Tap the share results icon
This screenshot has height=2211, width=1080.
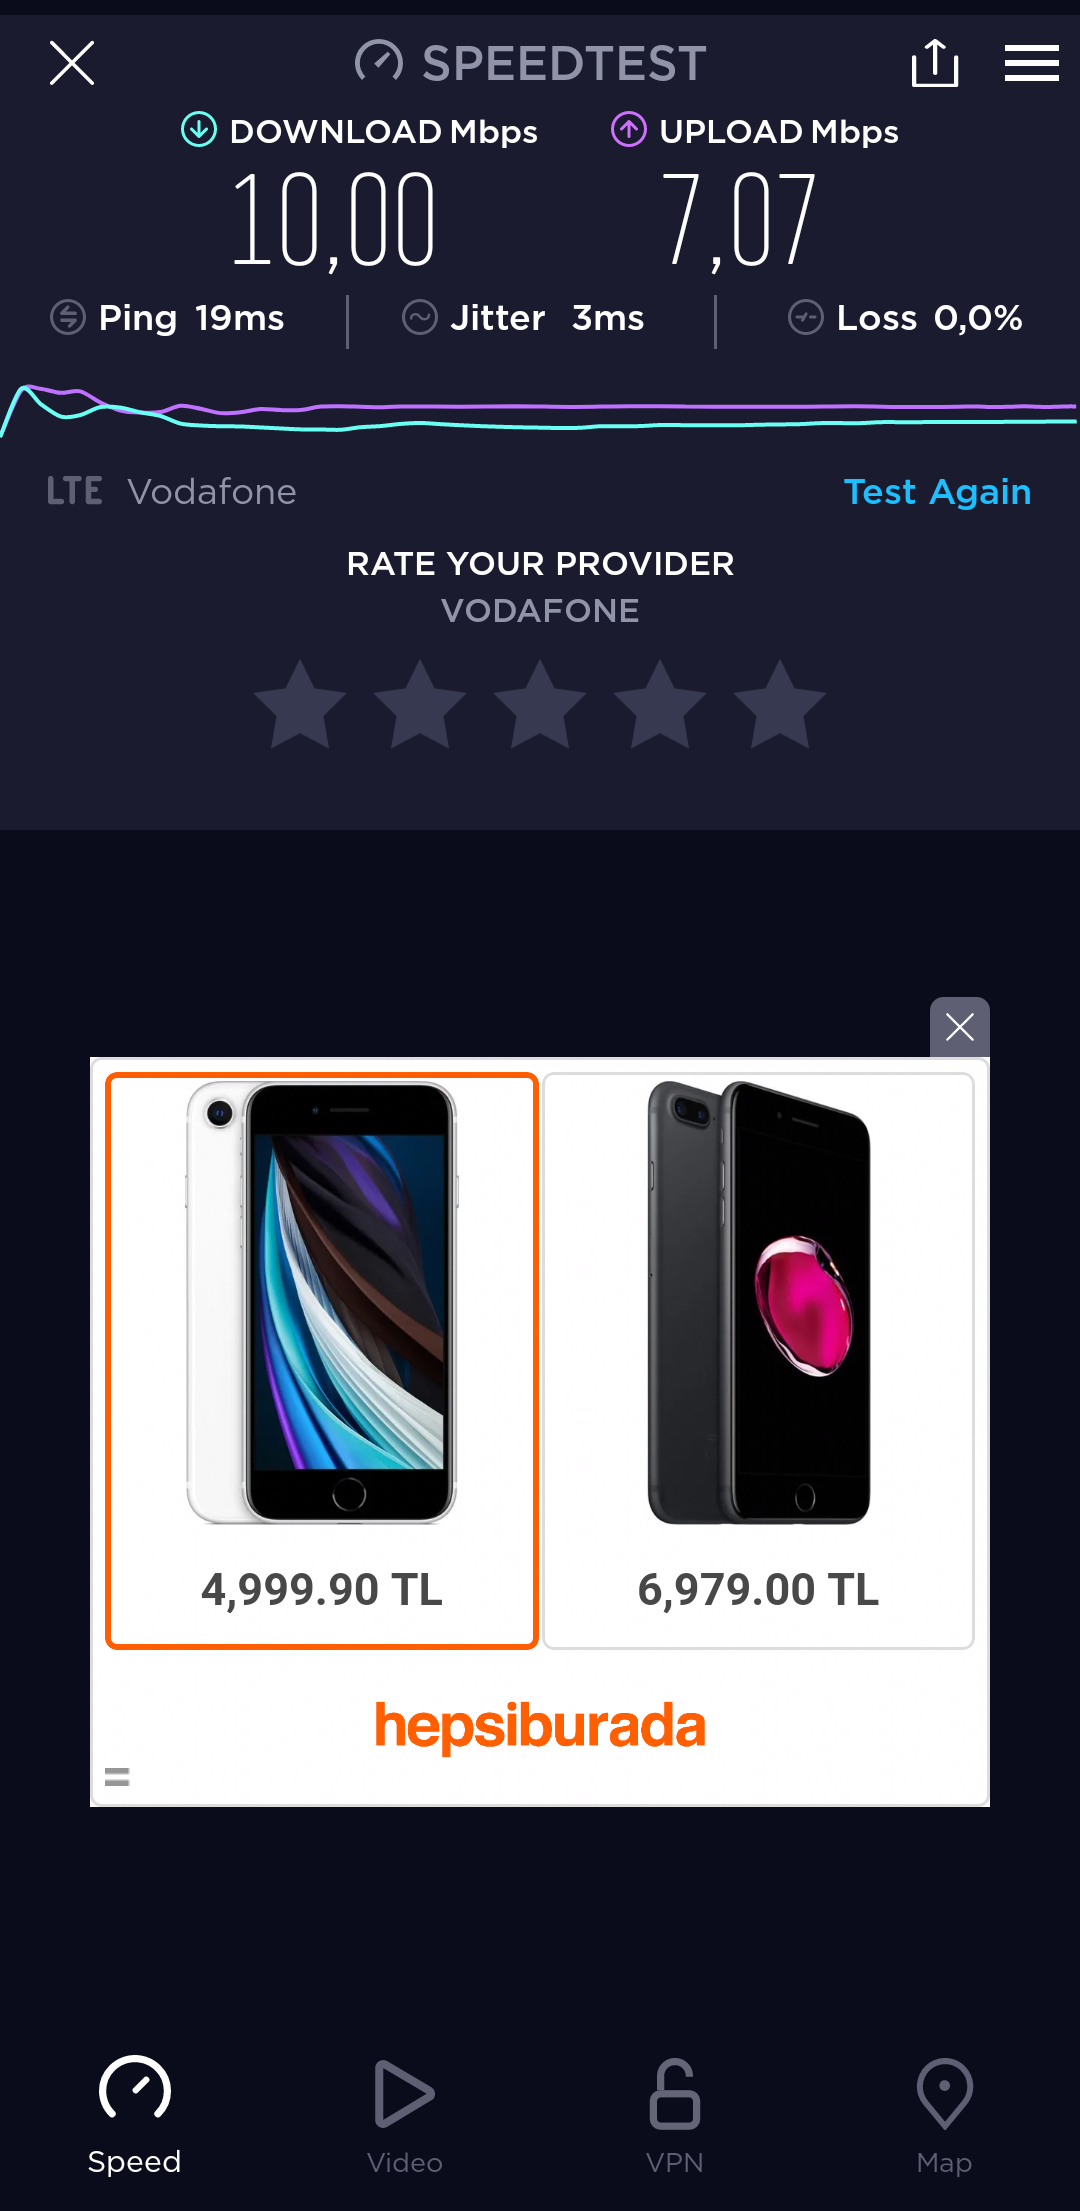pyautogui.click(x=935, y=63)
